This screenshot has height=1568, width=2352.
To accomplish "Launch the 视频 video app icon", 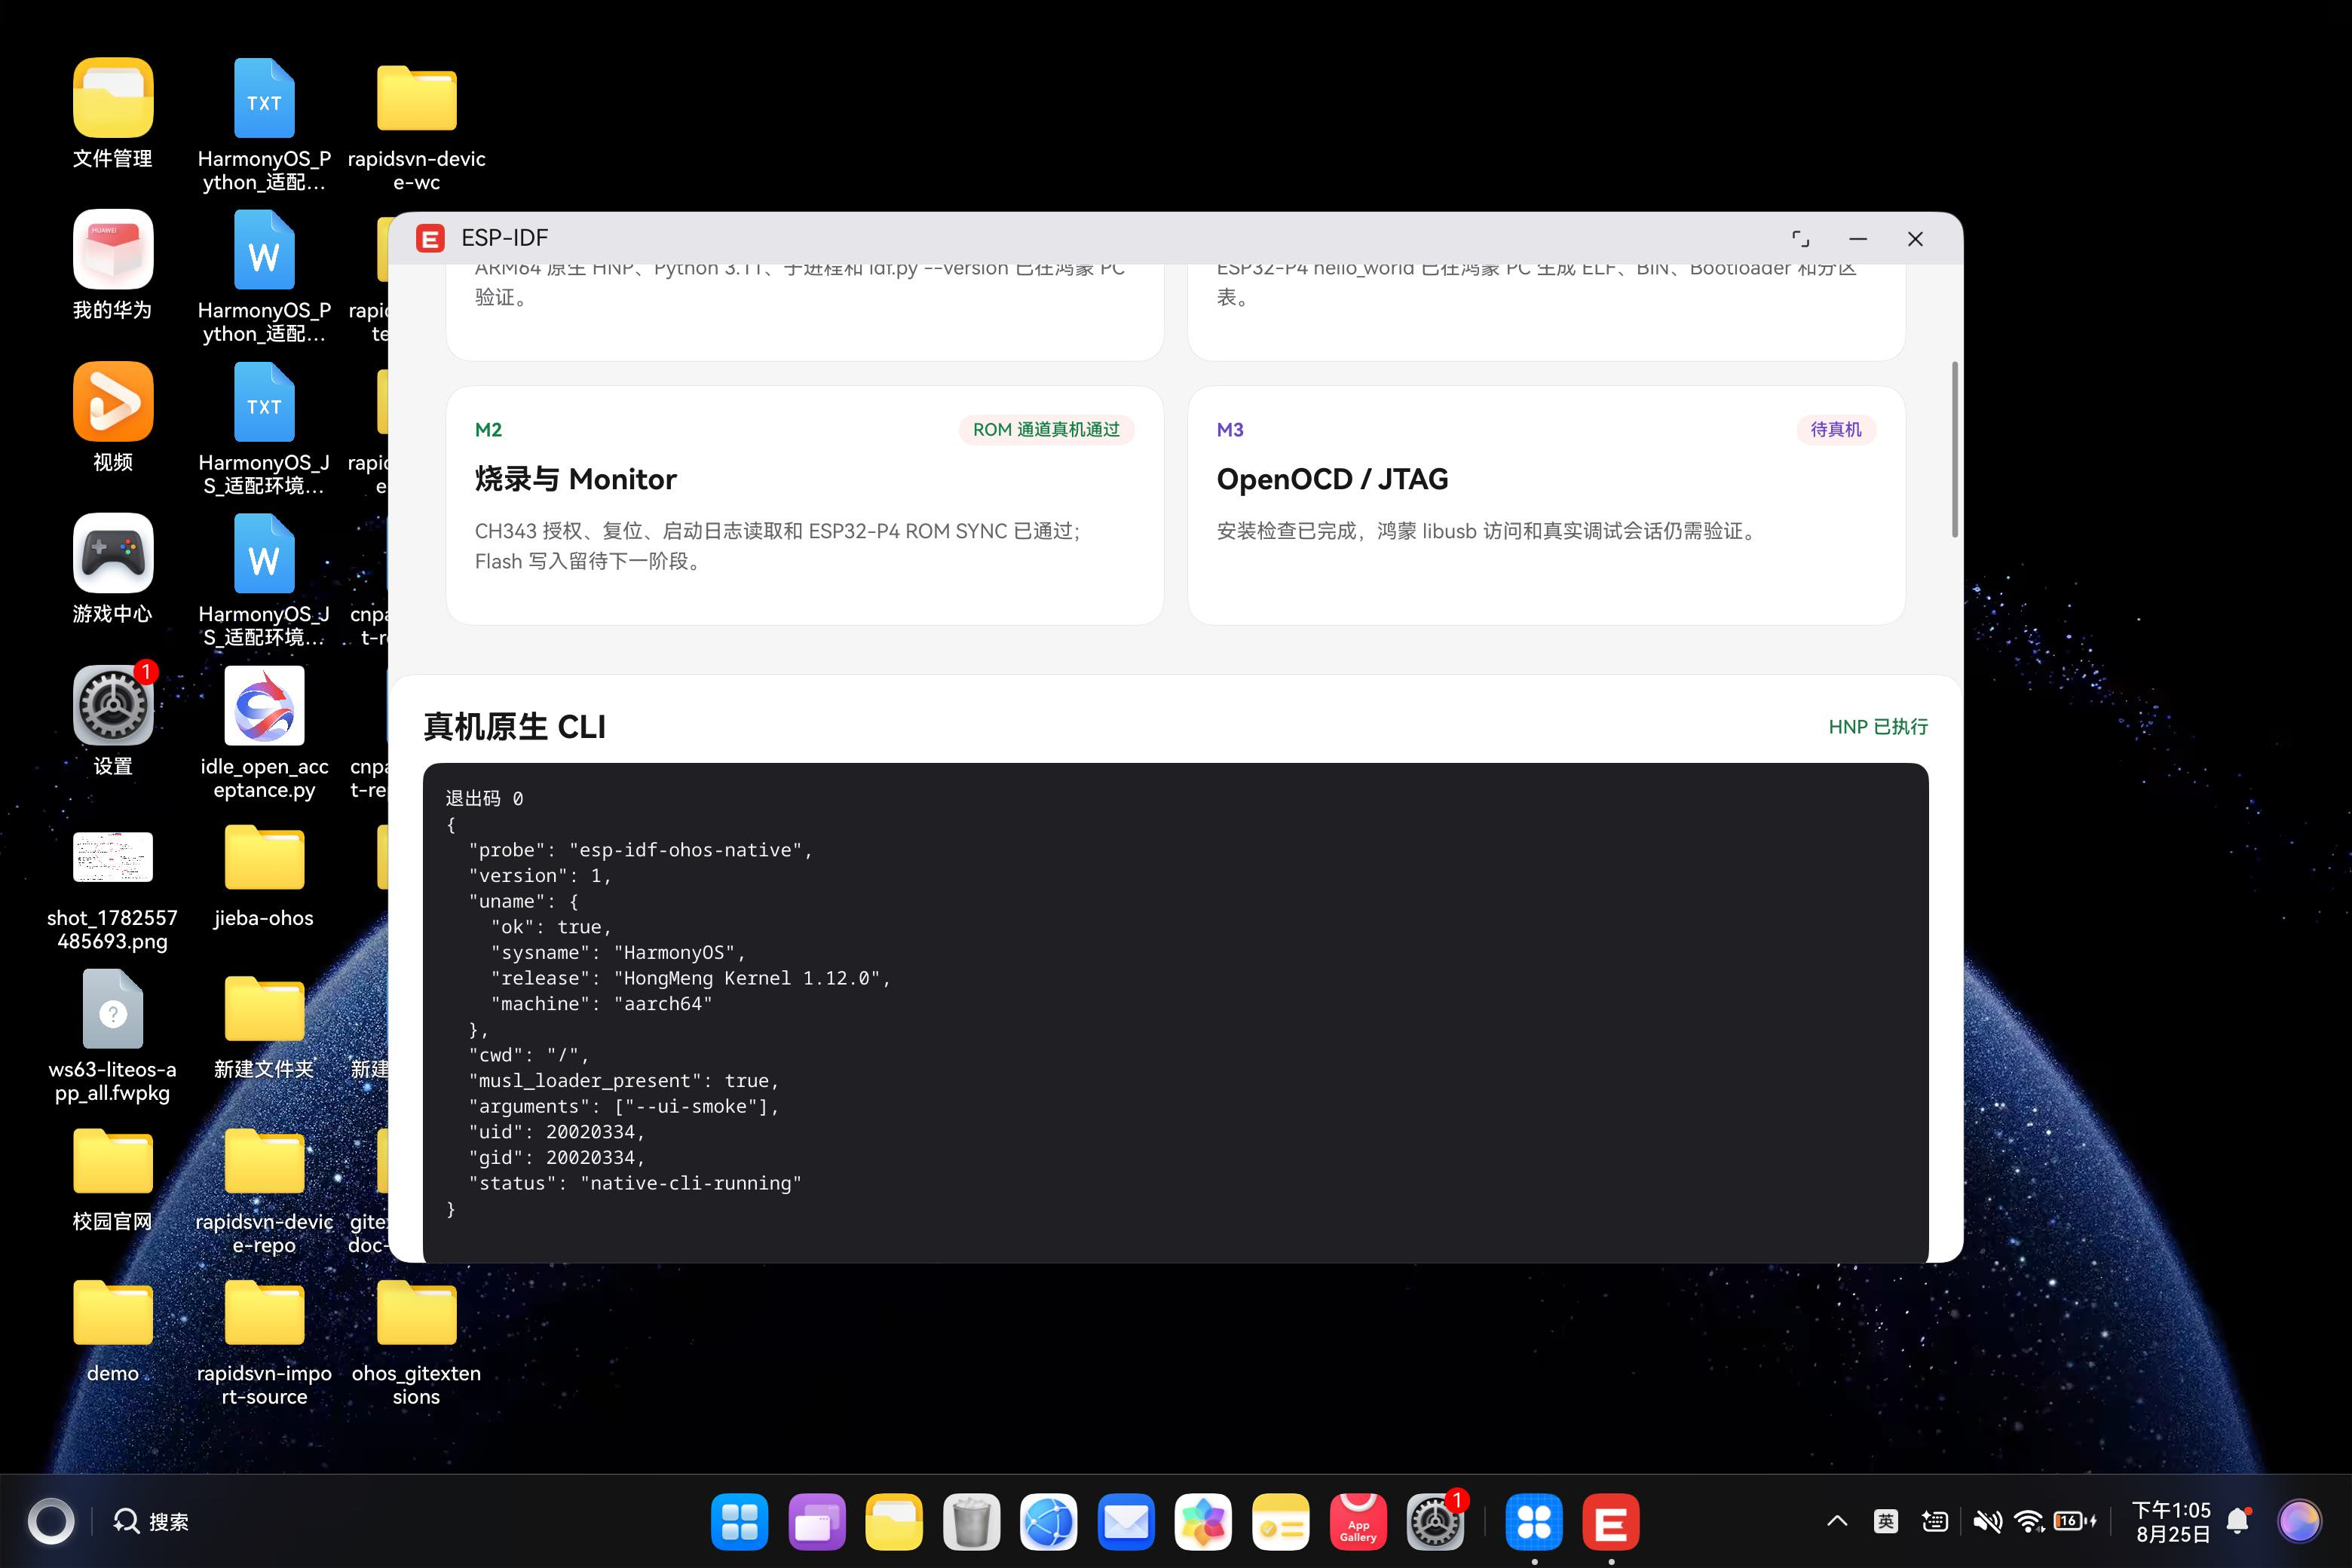I will click(113, 401).
